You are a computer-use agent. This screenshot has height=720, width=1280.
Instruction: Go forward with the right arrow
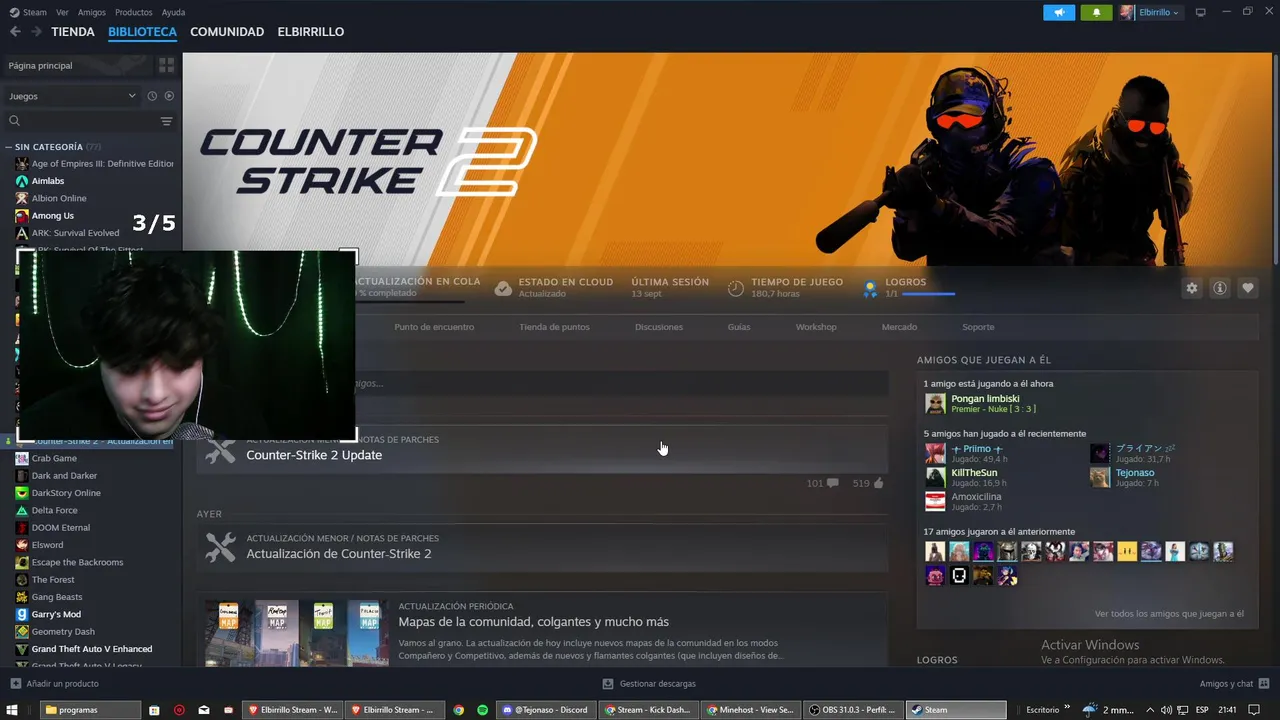point(36,32)
